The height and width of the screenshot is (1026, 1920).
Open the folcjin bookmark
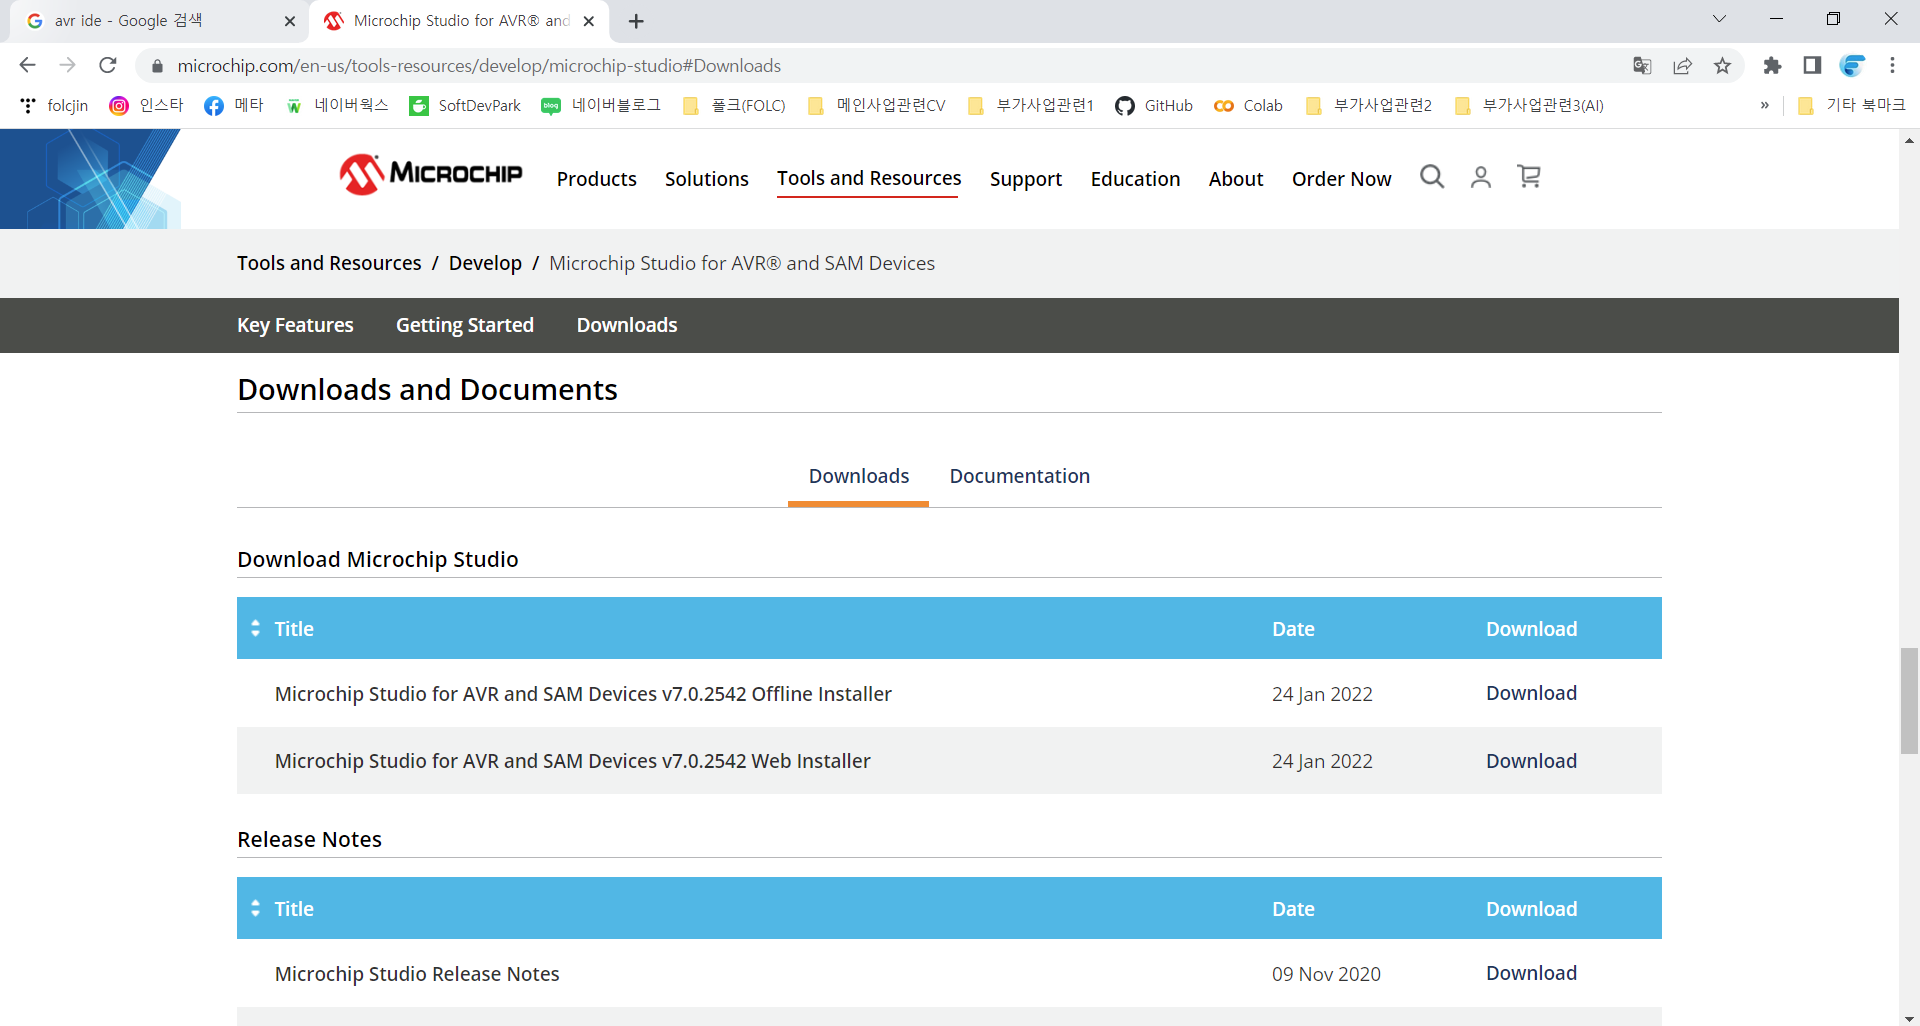pos(54,105)
